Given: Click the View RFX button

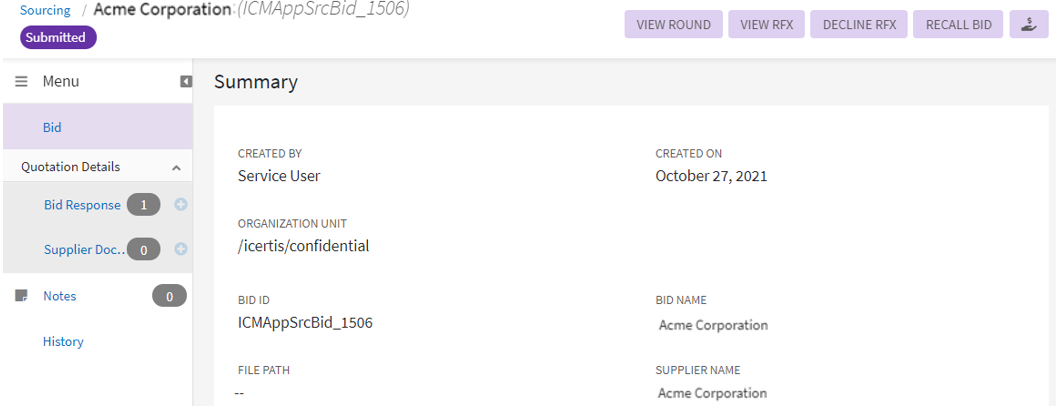Looking at the screenshot, I should 767,25.
